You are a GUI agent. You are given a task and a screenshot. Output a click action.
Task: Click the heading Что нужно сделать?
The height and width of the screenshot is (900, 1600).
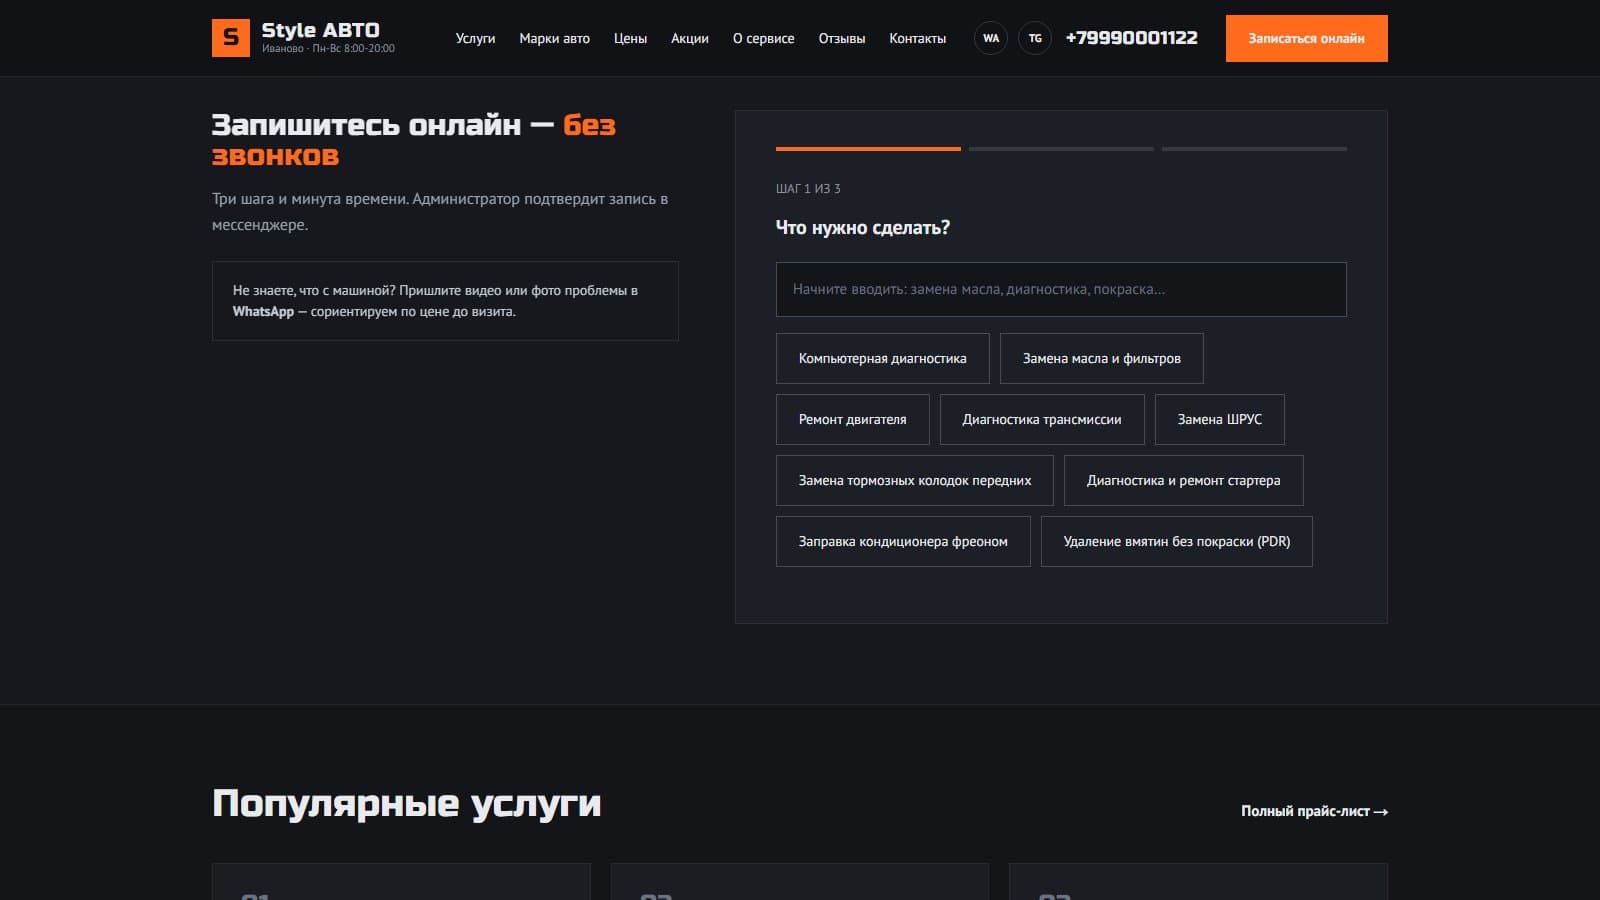tap(862, 227)
